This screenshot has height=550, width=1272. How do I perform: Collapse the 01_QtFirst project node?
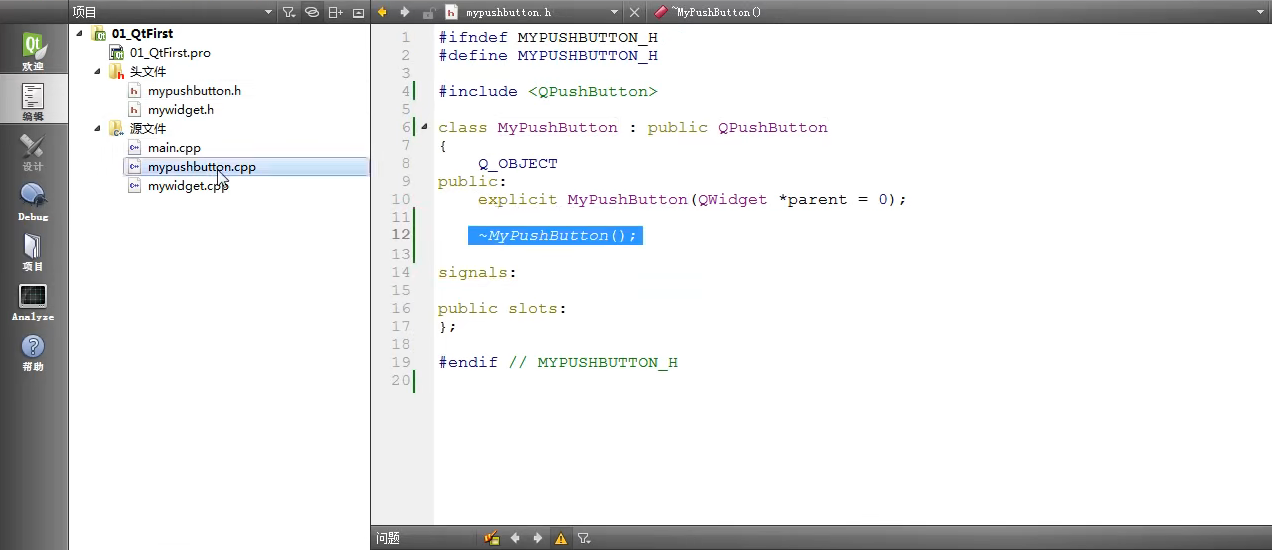[80, 33]
